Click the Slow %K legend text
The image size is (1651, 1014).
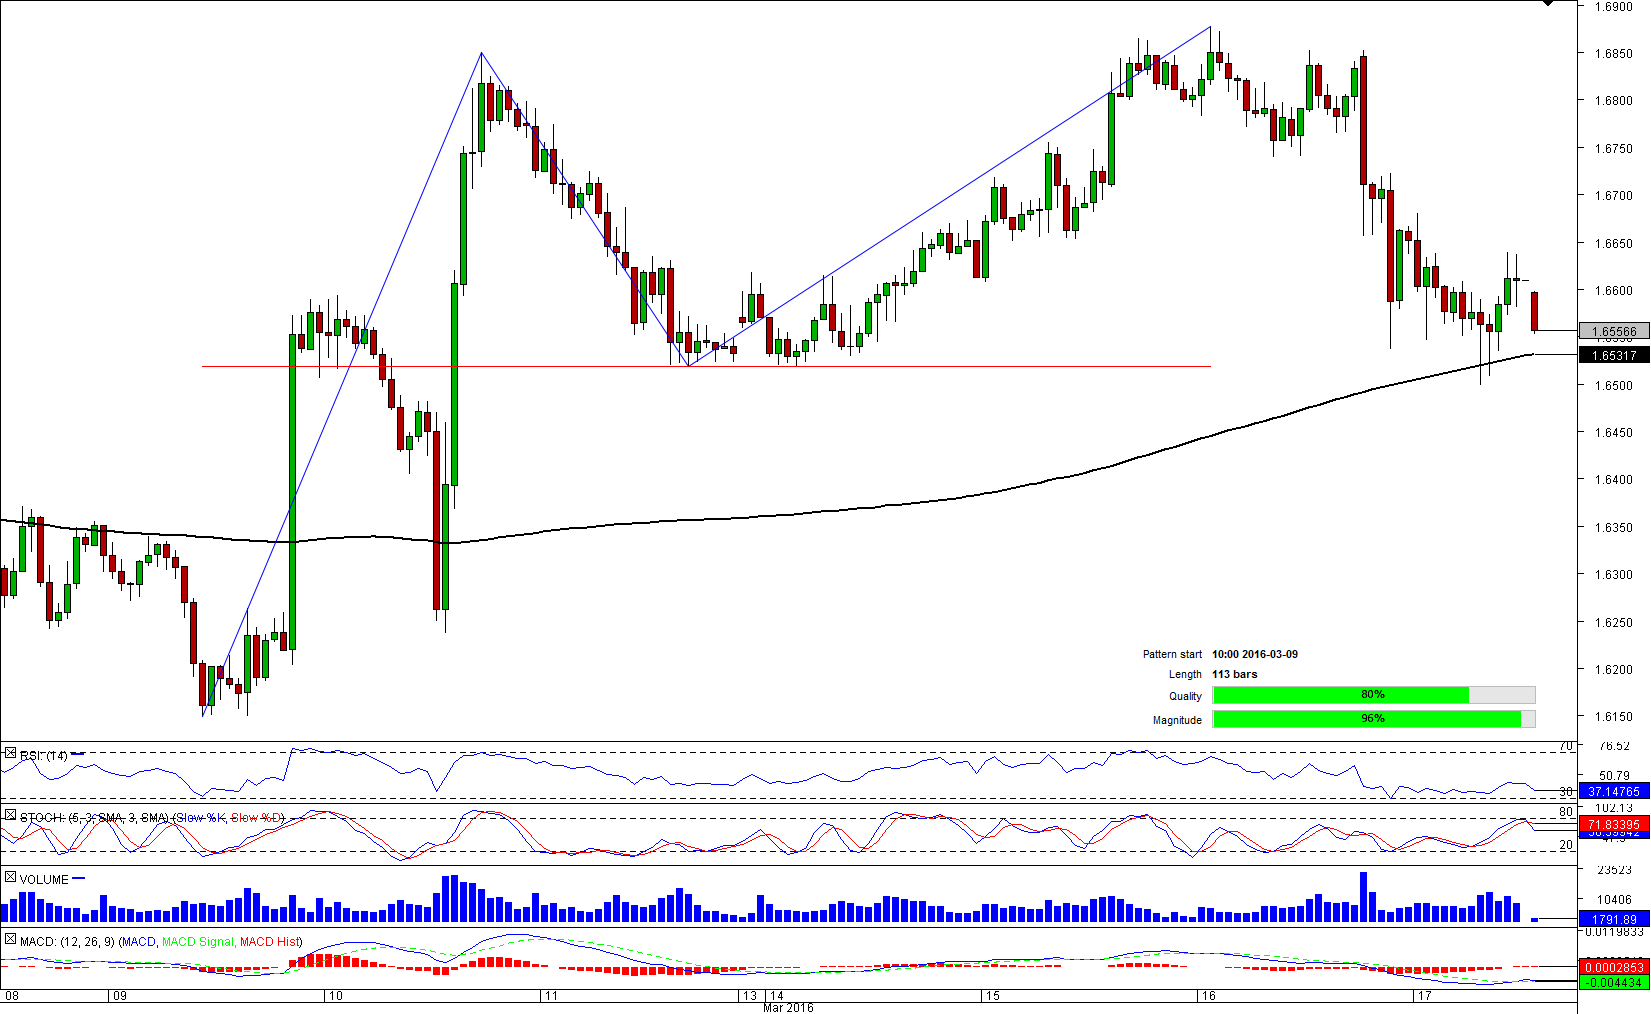pyautogui.click(x=199, y=817)
